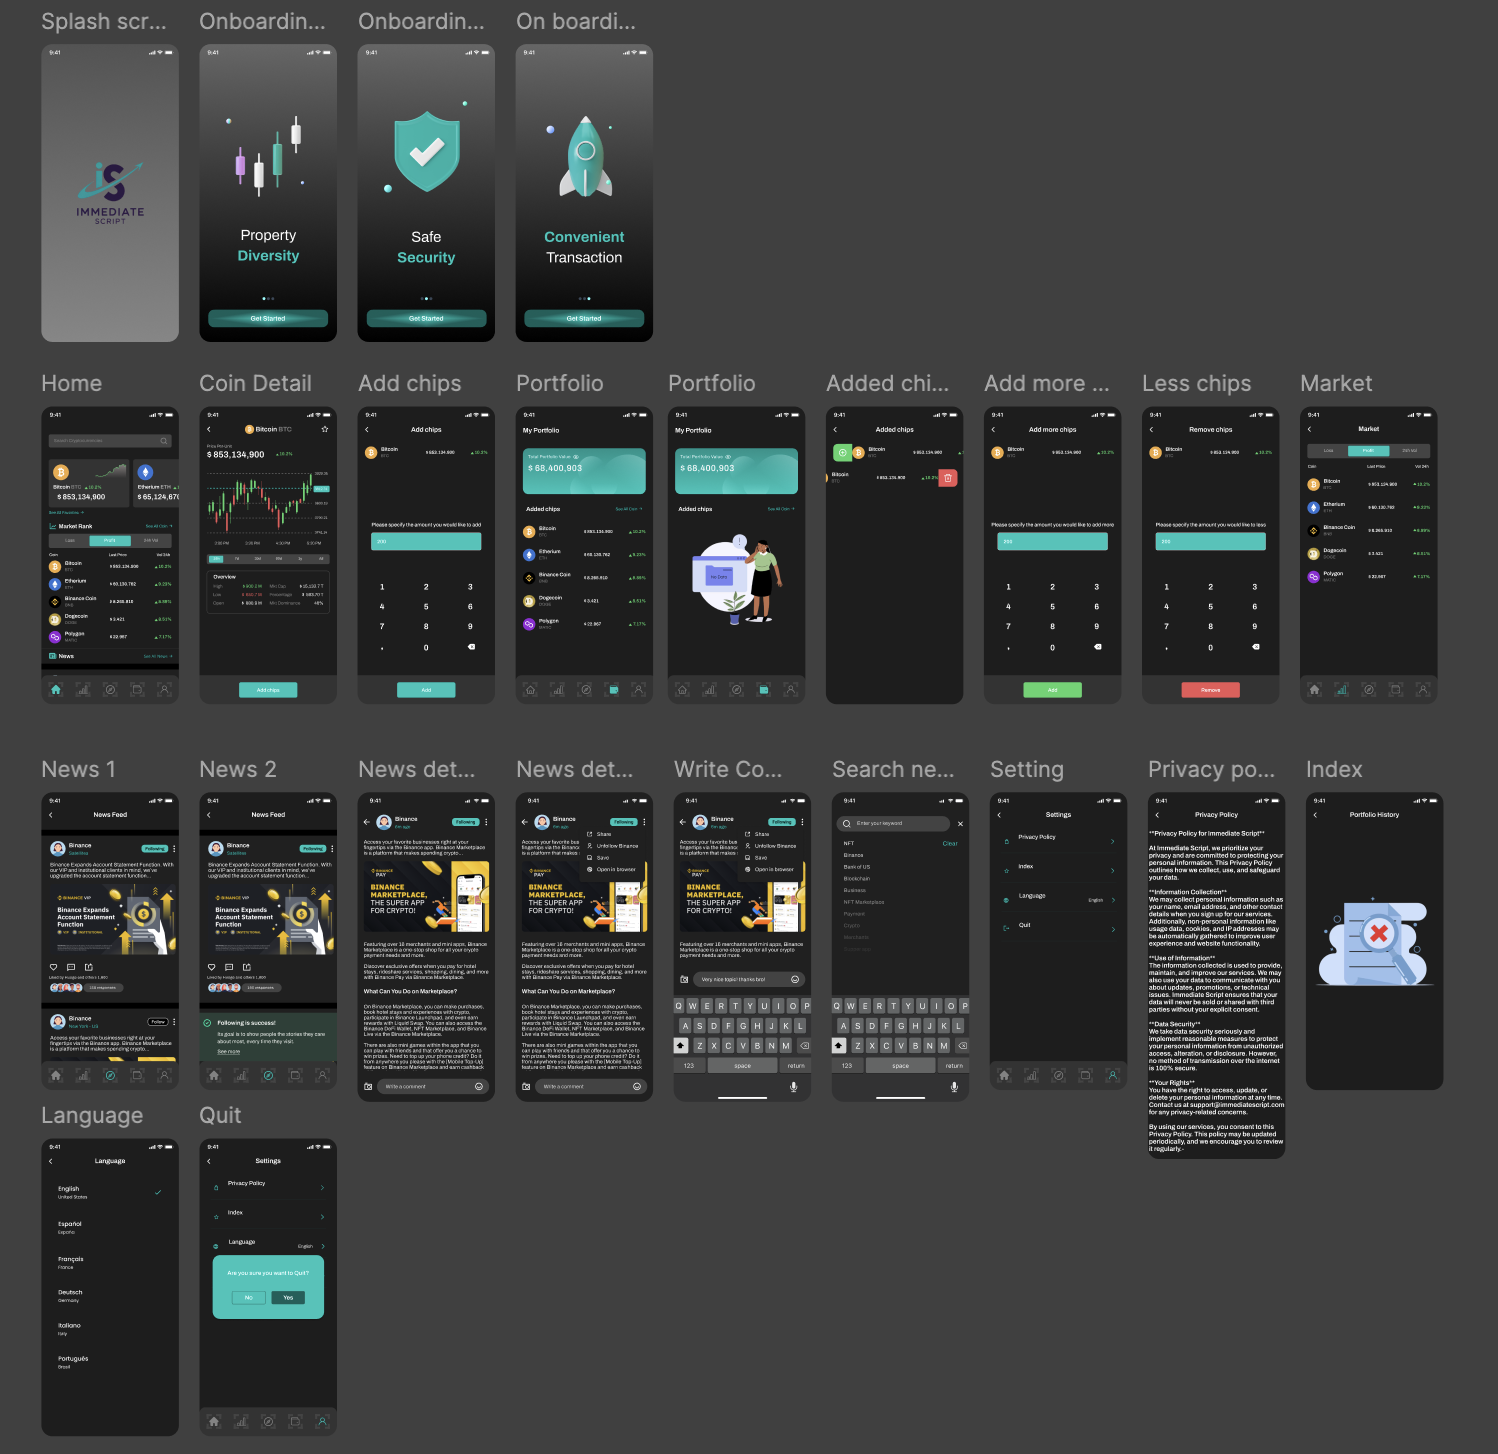This screenshot has width=1498, height=1454.
Task: Tap the amount input field on Add chips screen
Action: (x=426, y=541)
